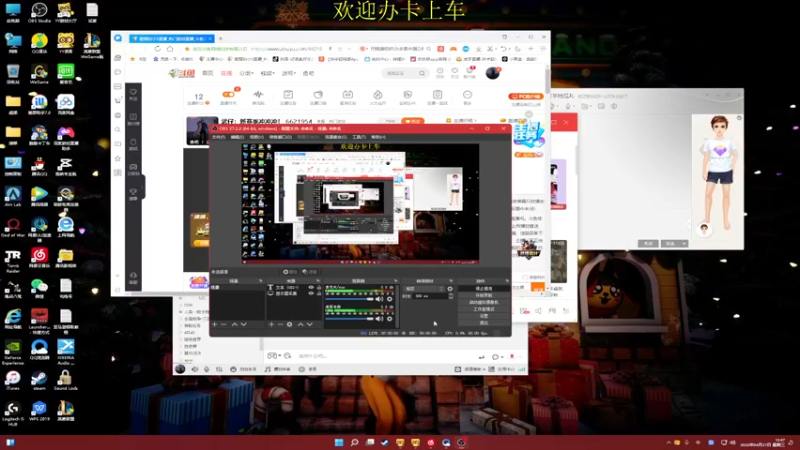The width and height of the screenshot is (800, 450).
Task: Open OBS Help menu (帮助)
Action: [379, 137]
